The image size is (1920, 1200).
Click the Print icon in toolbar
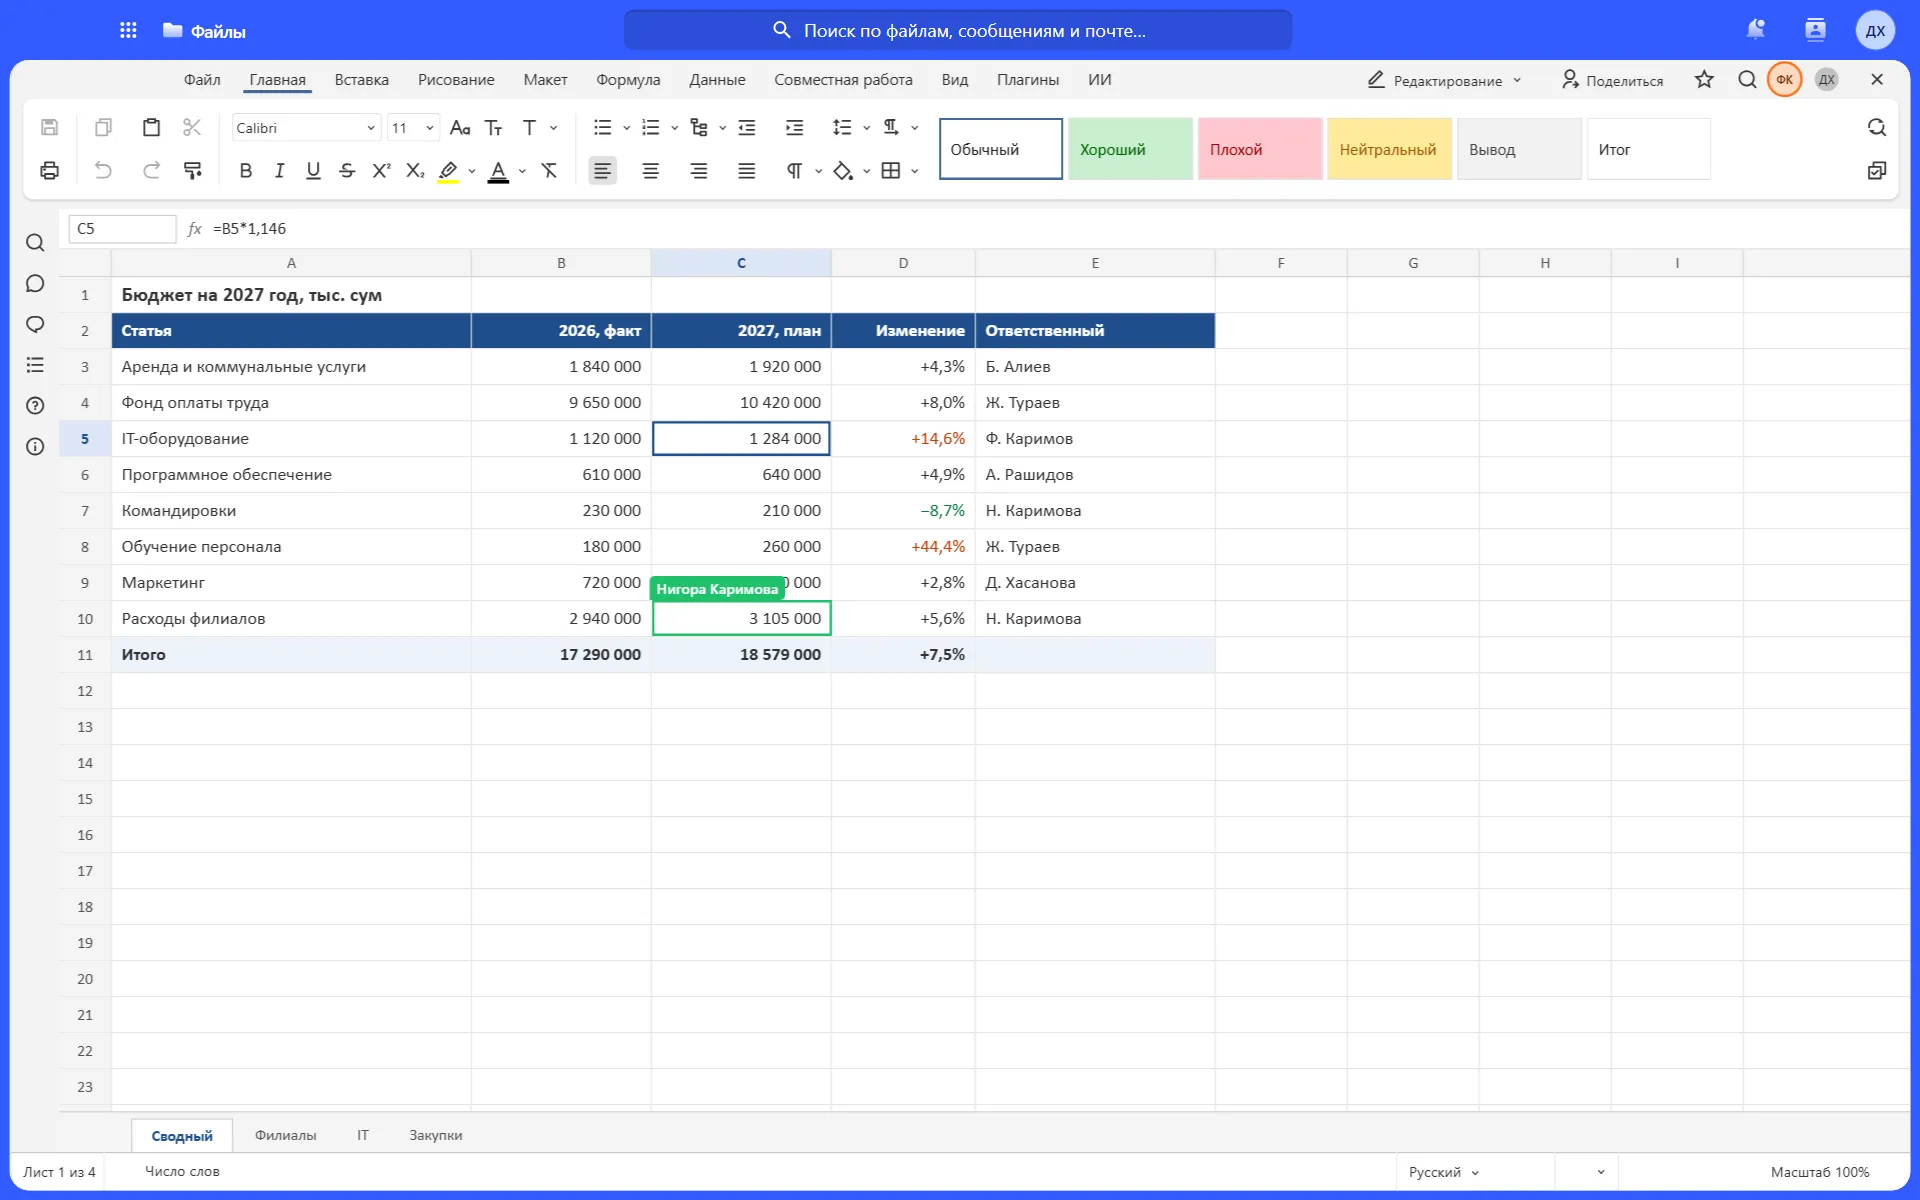click(x=49, y=170)
